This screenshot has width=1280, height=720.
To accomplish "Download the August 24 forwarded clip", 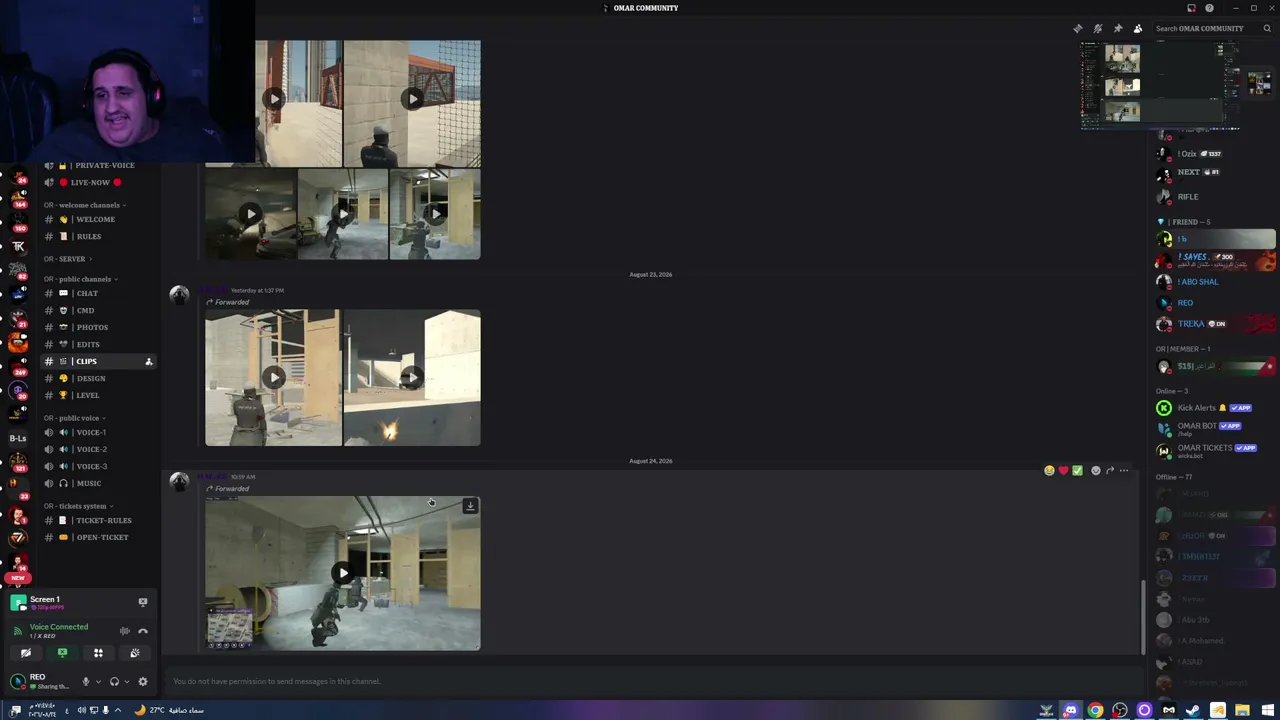I will (470, 506).
